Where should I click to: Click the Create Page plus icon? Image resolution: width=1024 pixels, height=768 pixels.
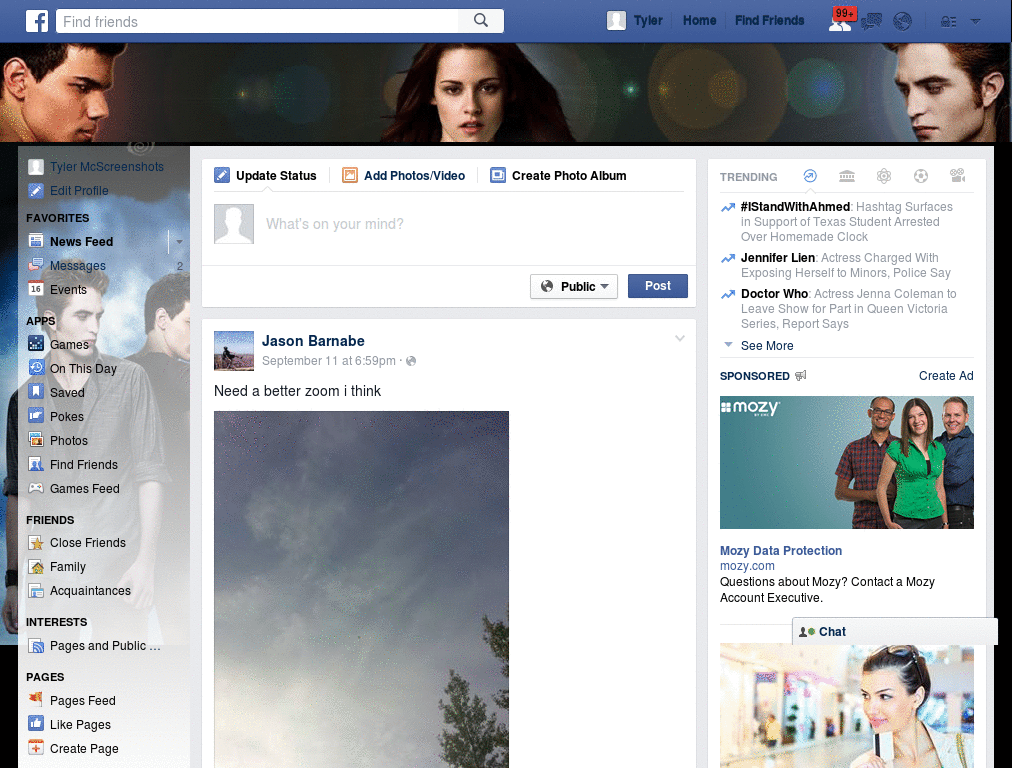(36, 748)
